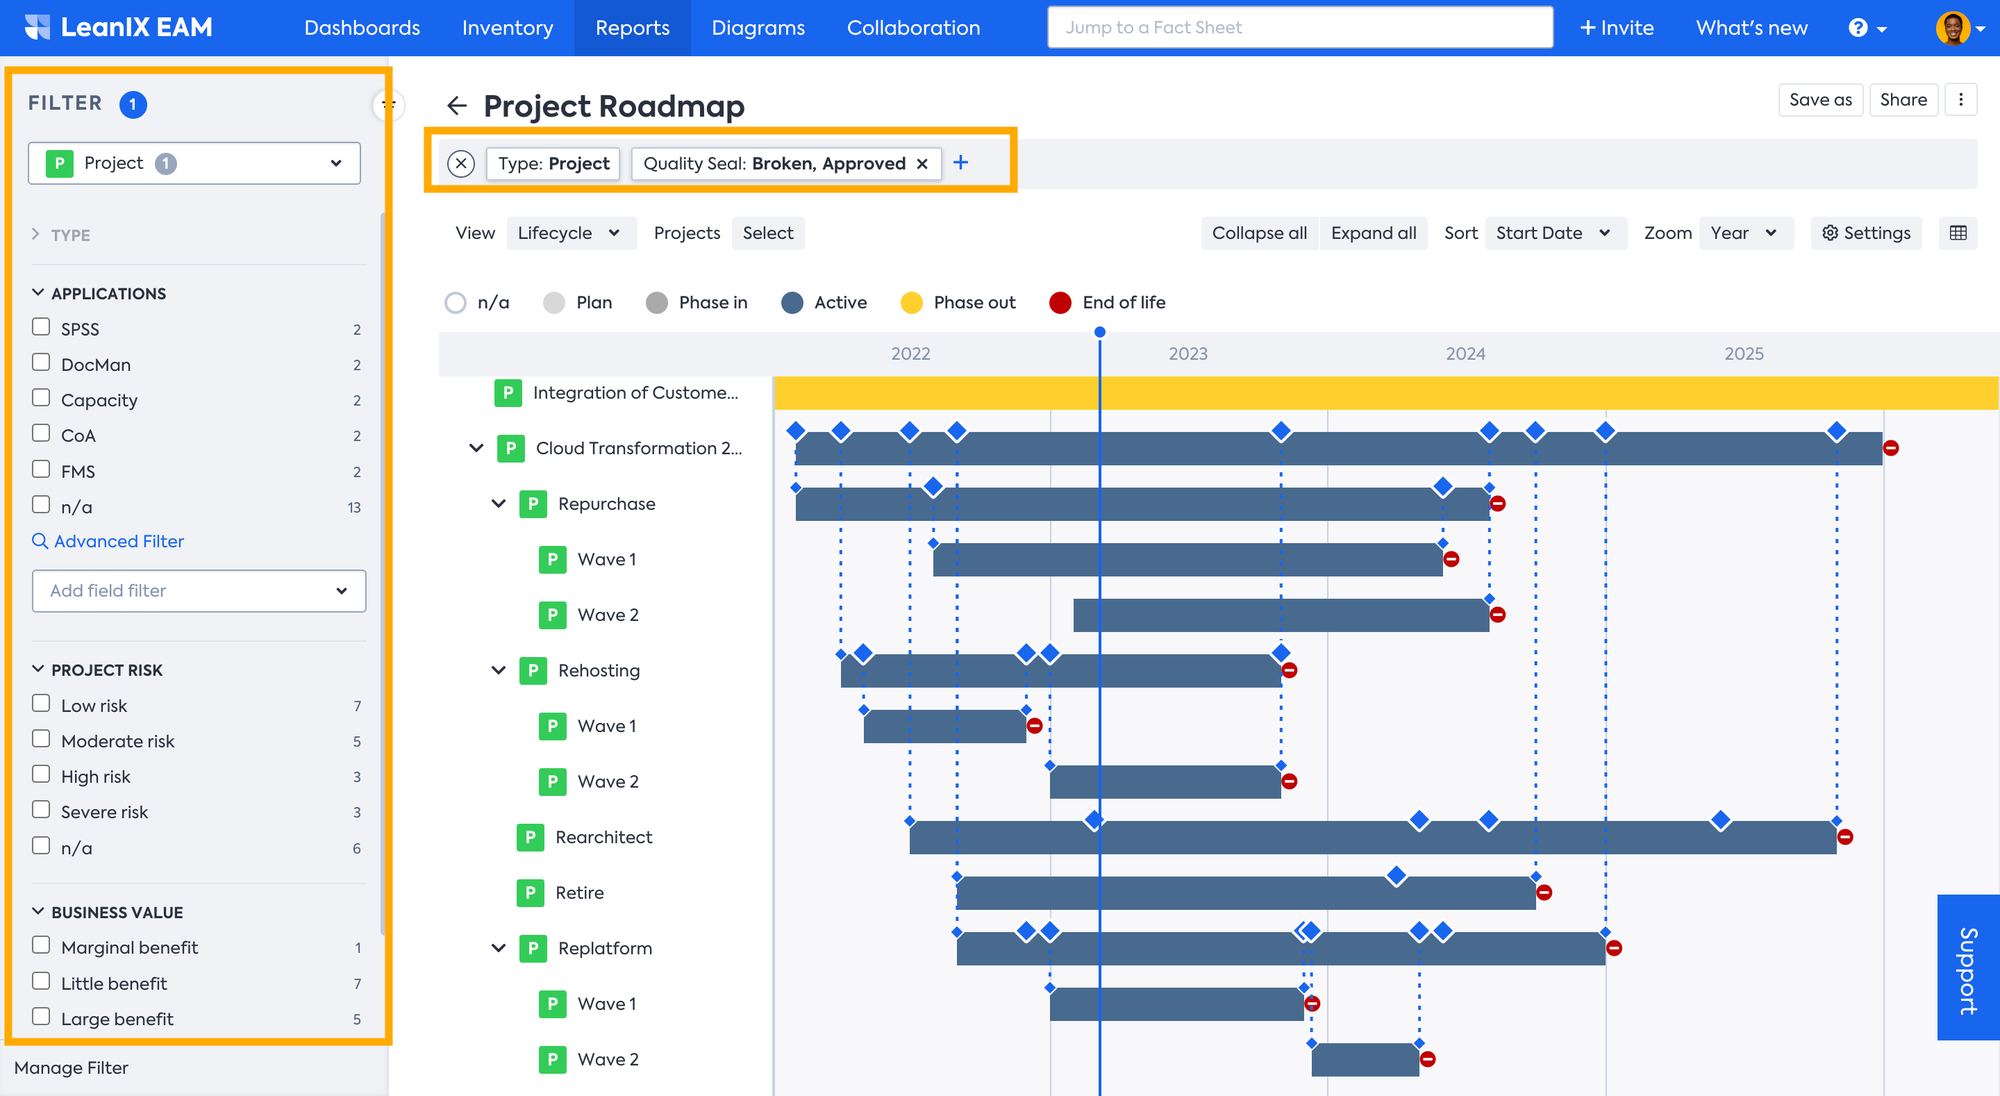Screen dimensions: 2000x1096
Task: Click the Settings gear button
Action: (x=1866, y=233)
